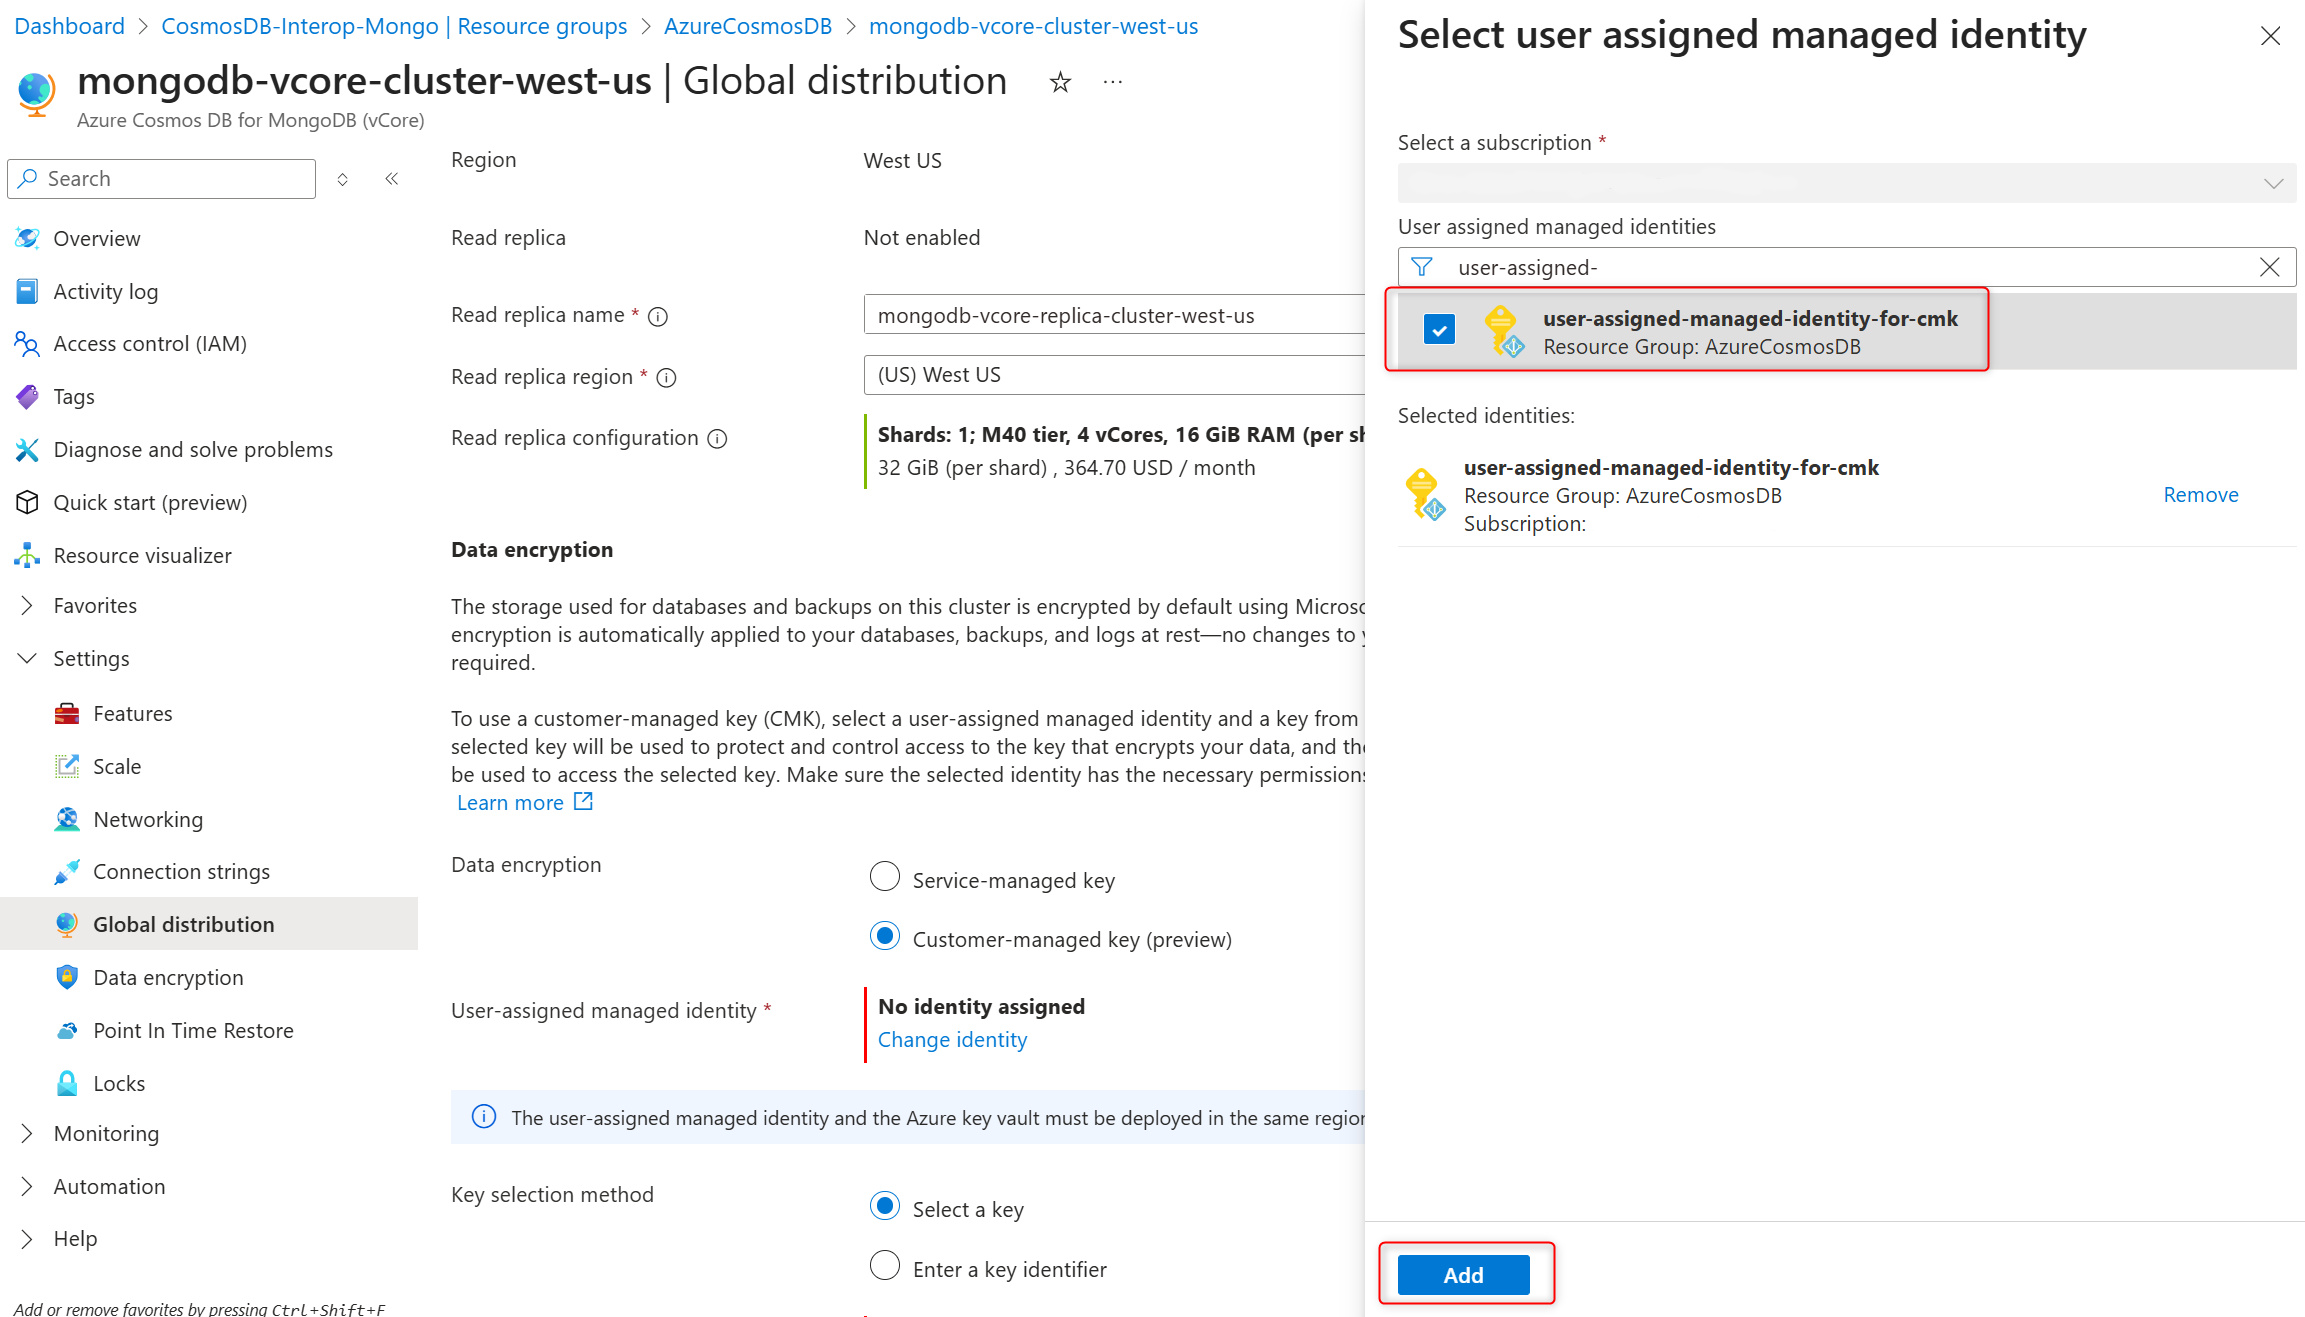The width and height of the screenshot is (2305, 1317).
Task: Open the more options ellipsis menu
Action: [x=1112, y=82]
